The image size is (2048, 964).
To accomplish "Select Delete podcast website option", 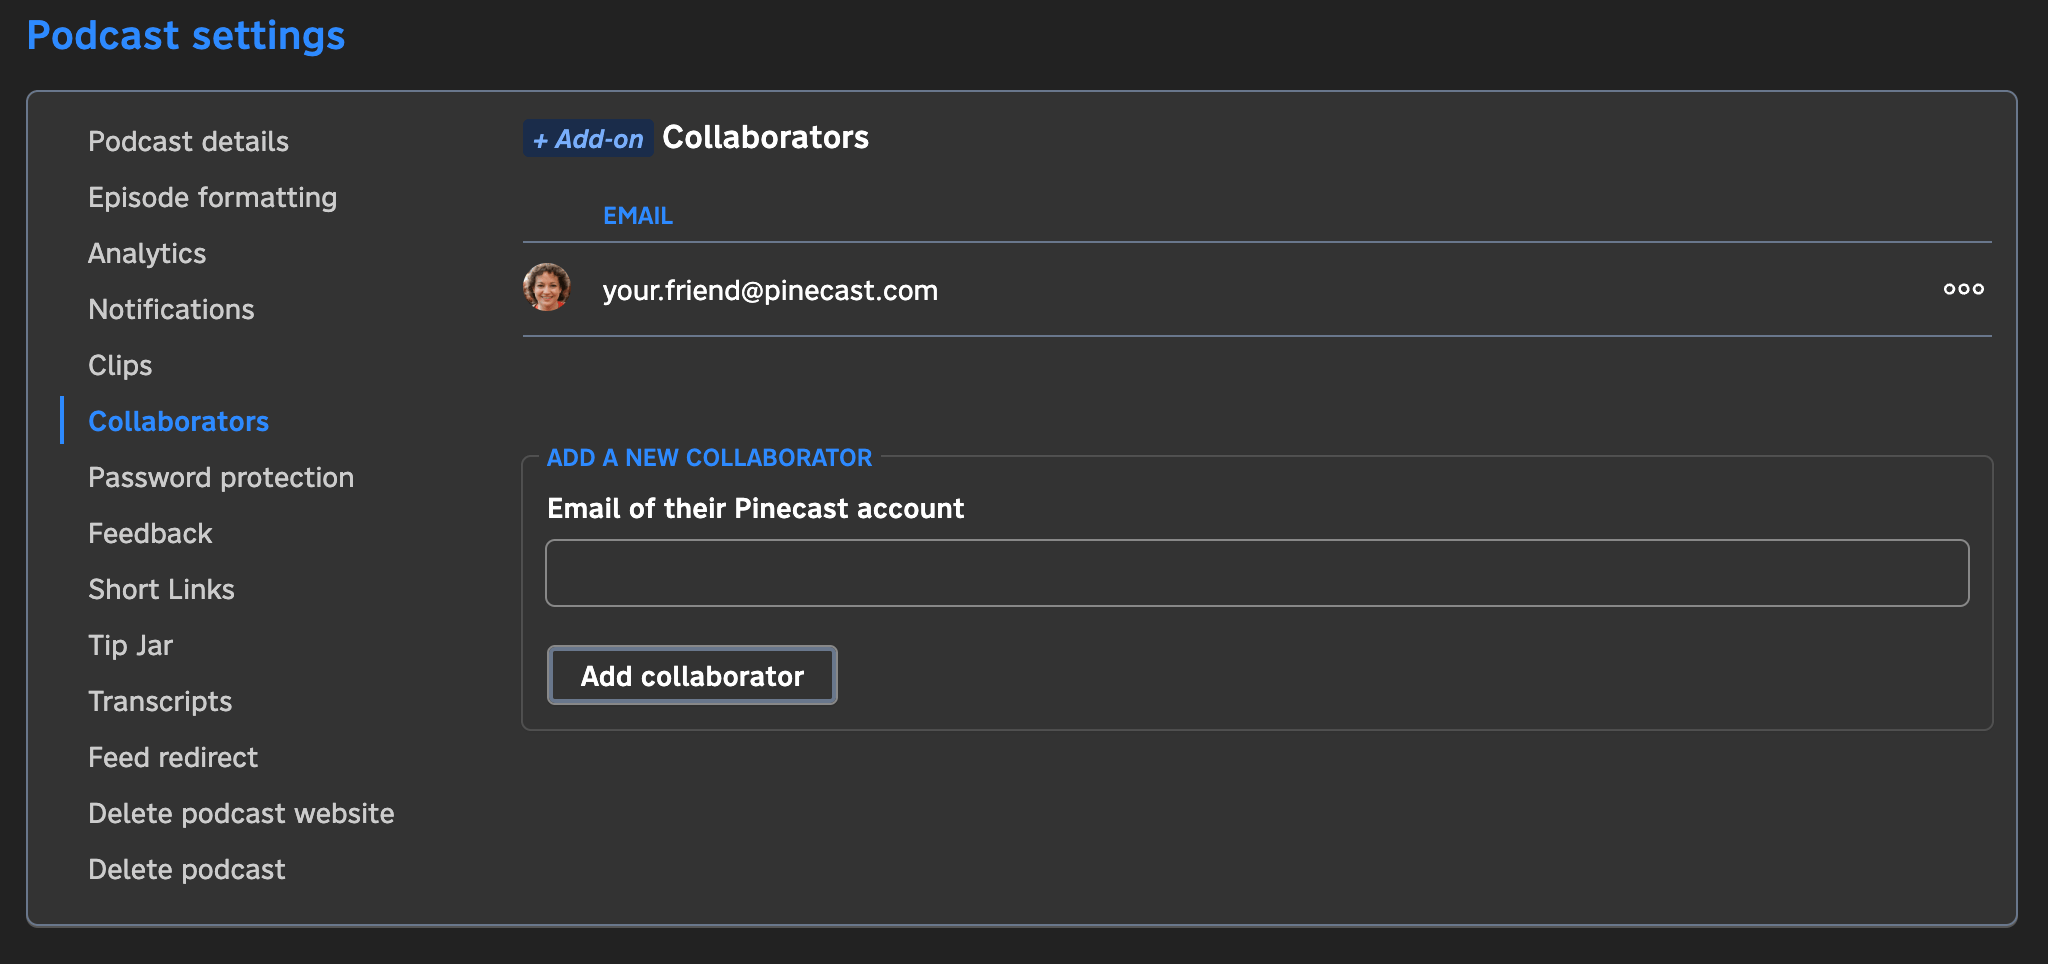I will click(241, 813).
